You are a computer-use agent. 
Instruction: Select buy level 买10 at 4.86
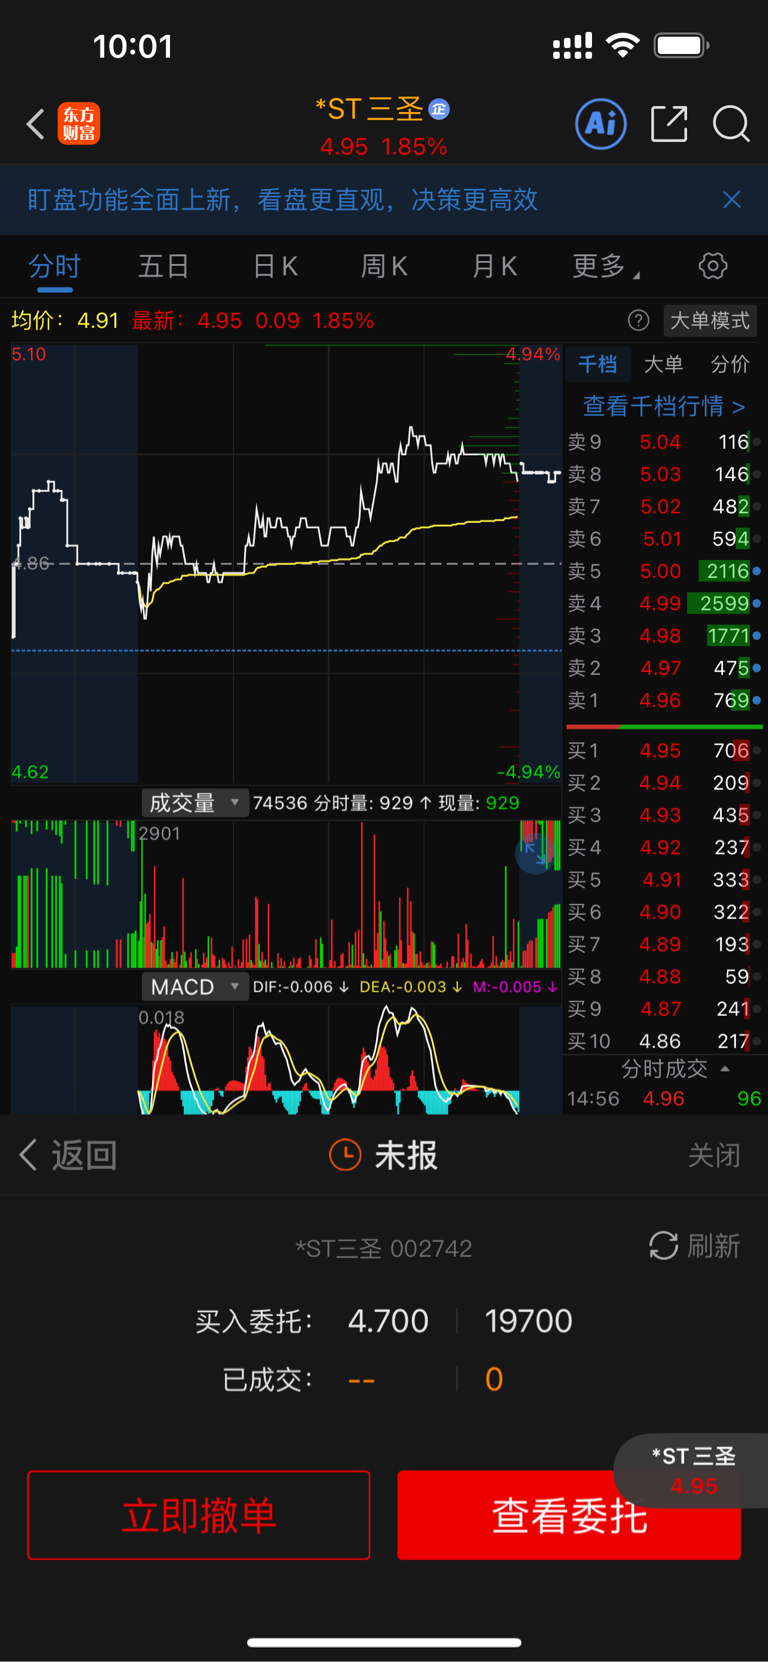coord(664,1041)
